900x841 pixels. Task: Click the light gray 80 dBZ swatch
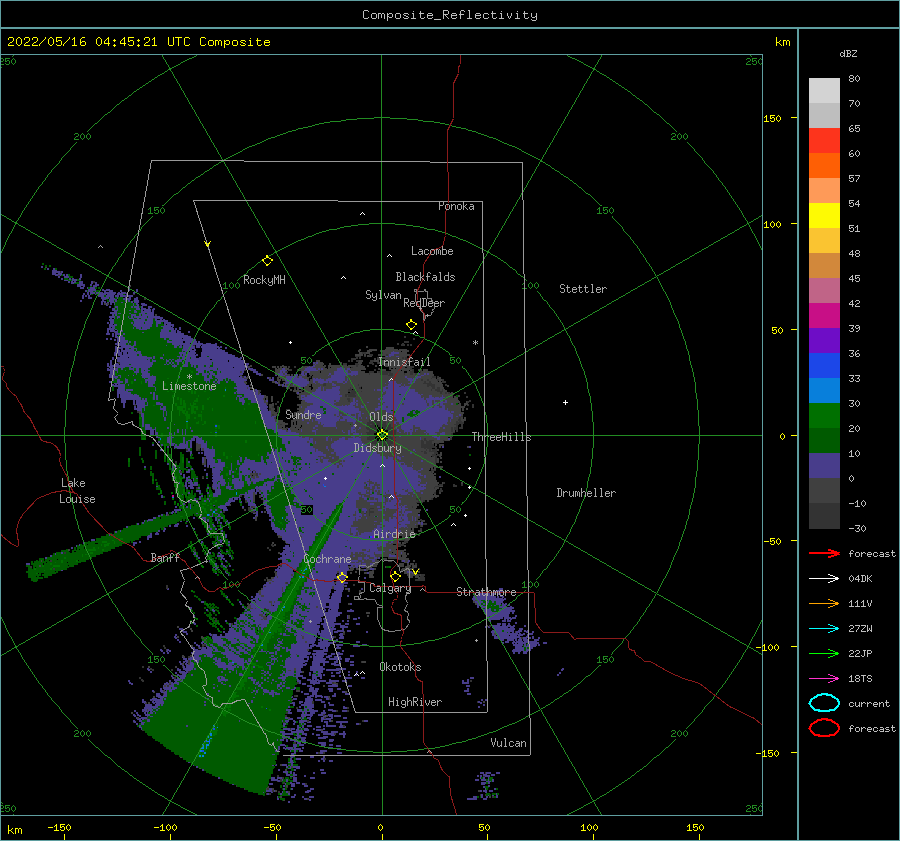pos(824,90)
